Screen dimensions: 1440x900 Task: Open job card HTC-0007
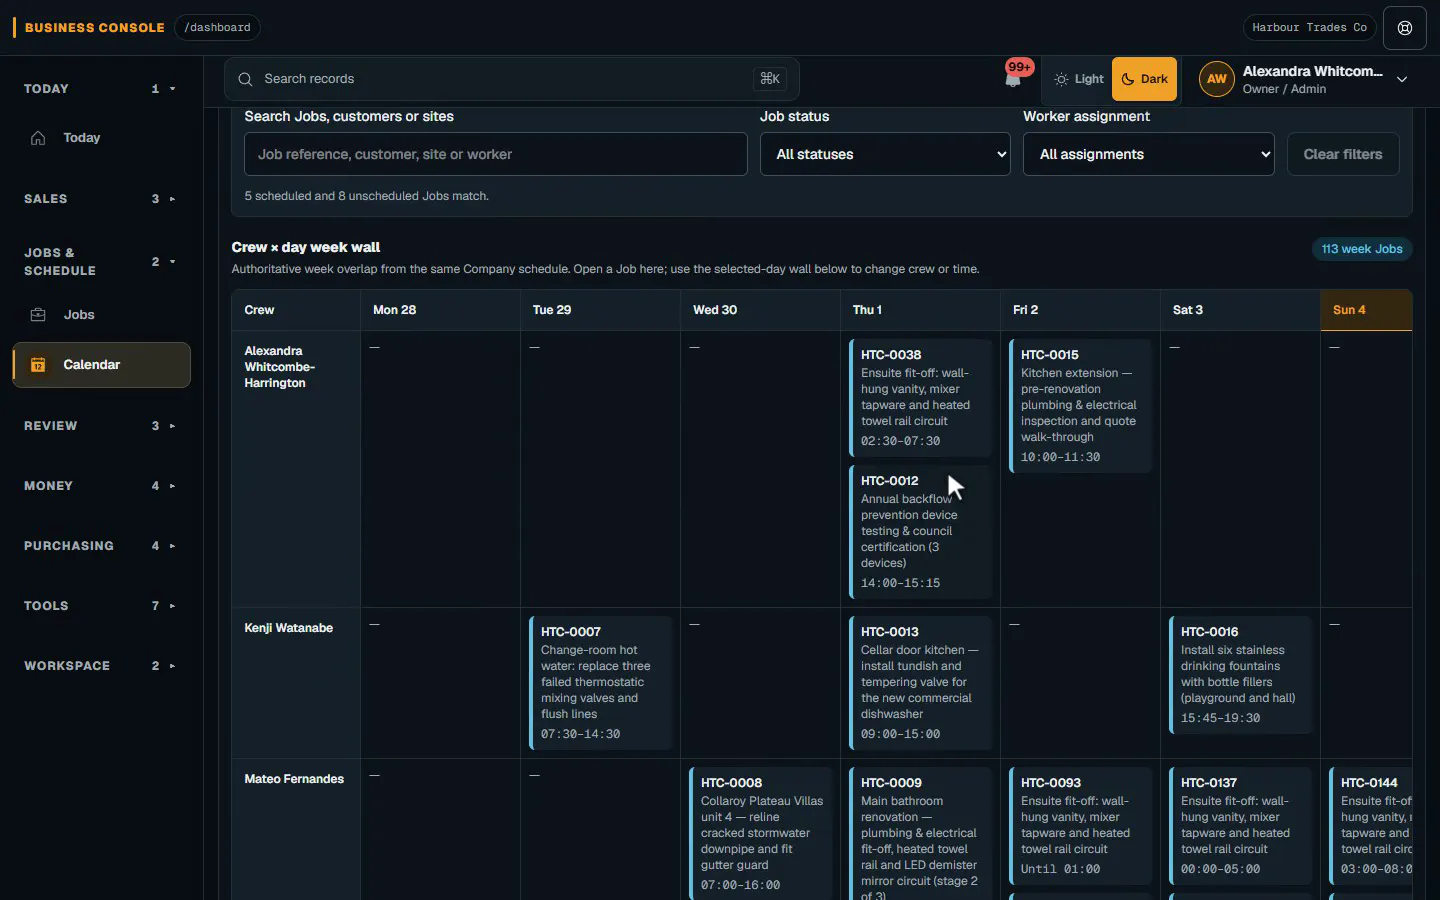[x=600, y=683]
